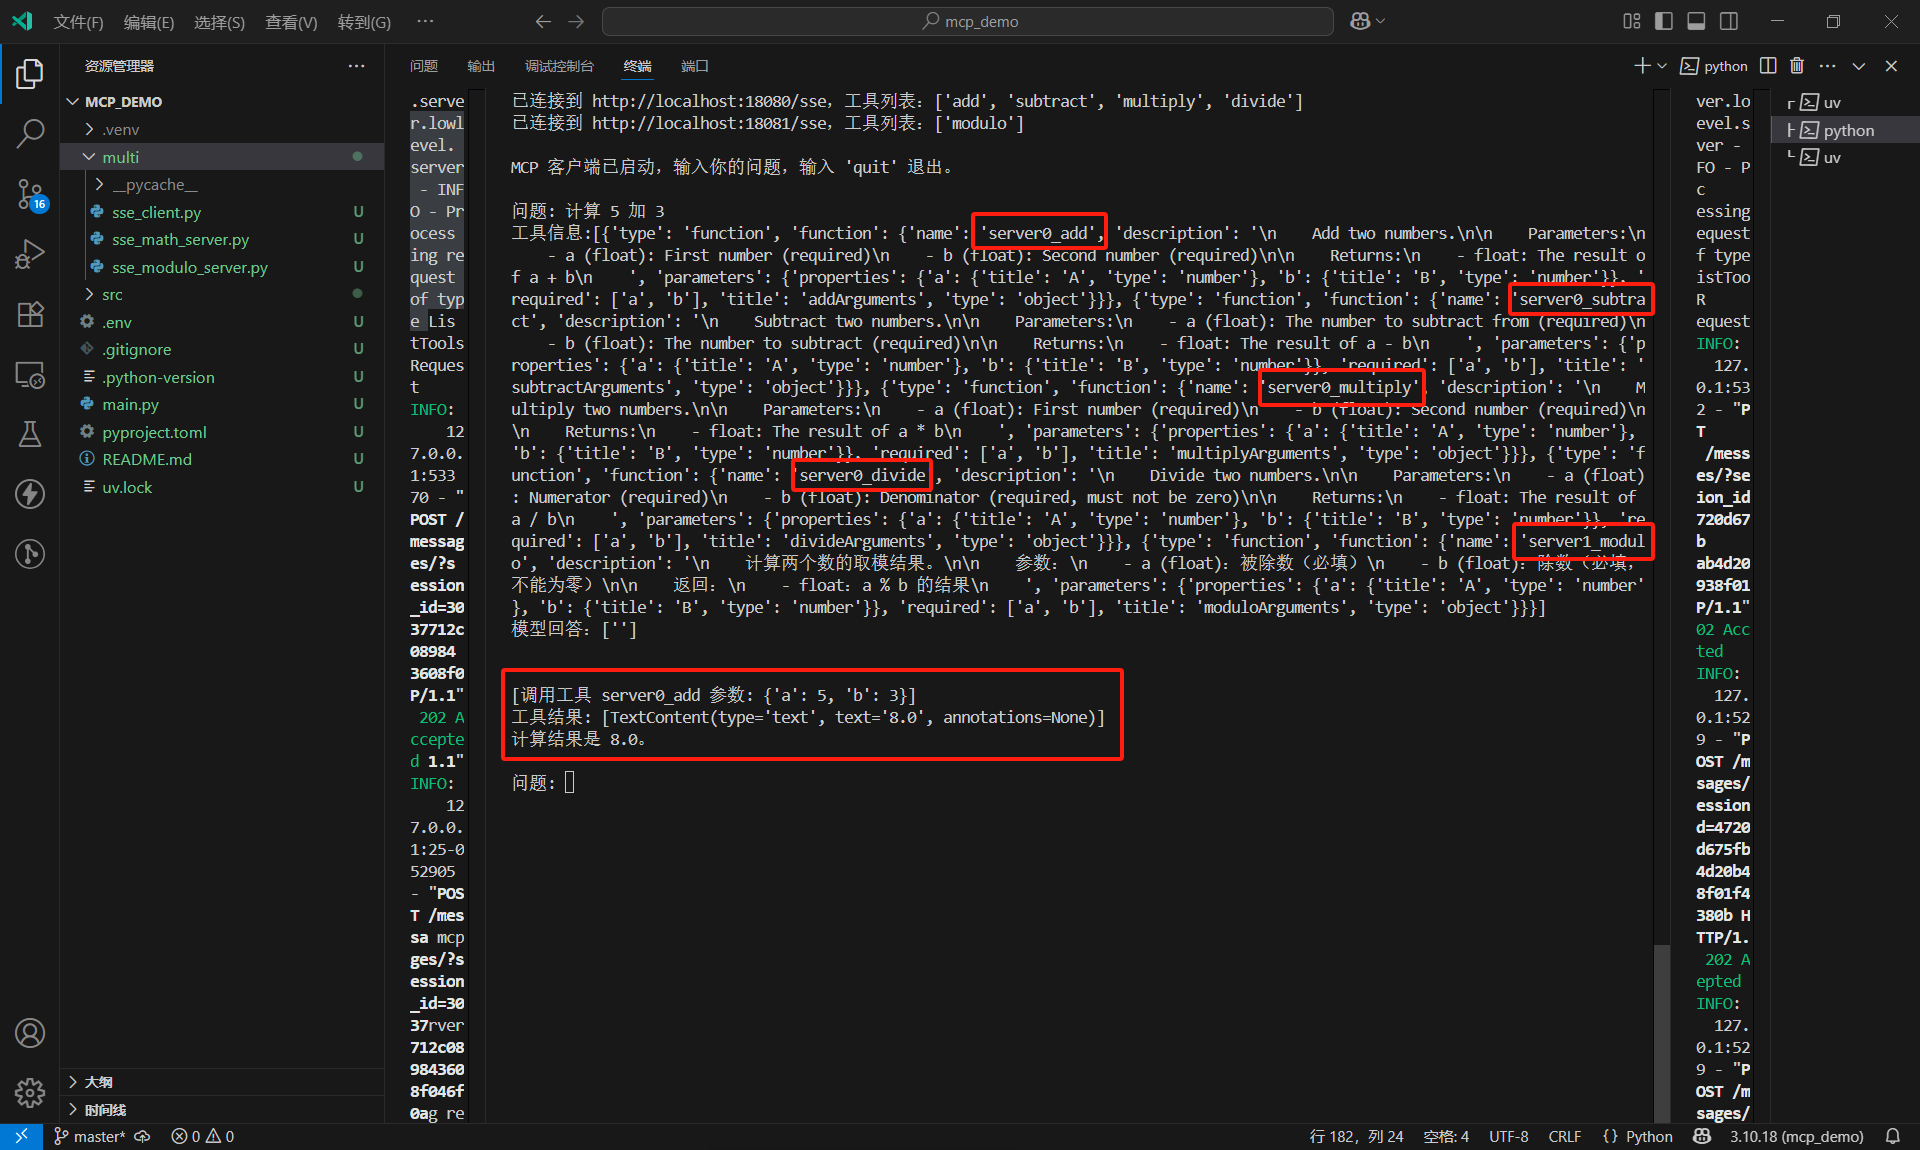Kill terminal with the trash icon
This screenshot has height=1150, width=1920.
tap(1797, 66)
